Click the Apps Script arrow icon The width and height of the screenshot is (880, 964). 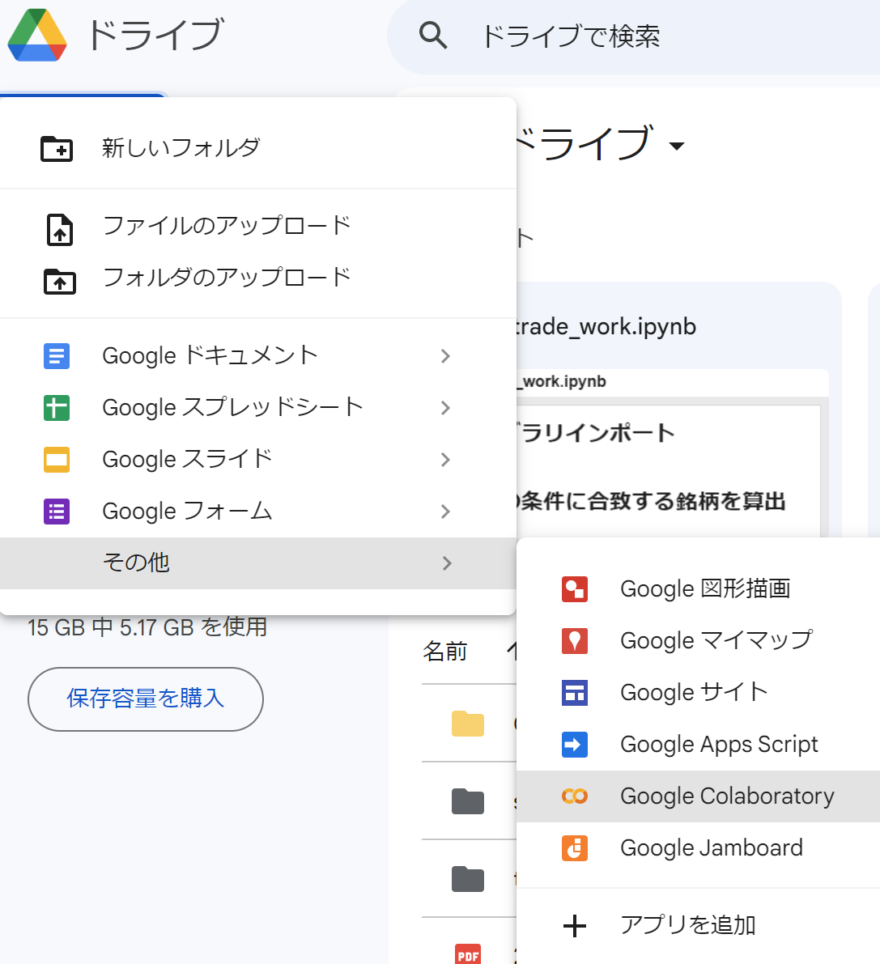coord(574,745)
